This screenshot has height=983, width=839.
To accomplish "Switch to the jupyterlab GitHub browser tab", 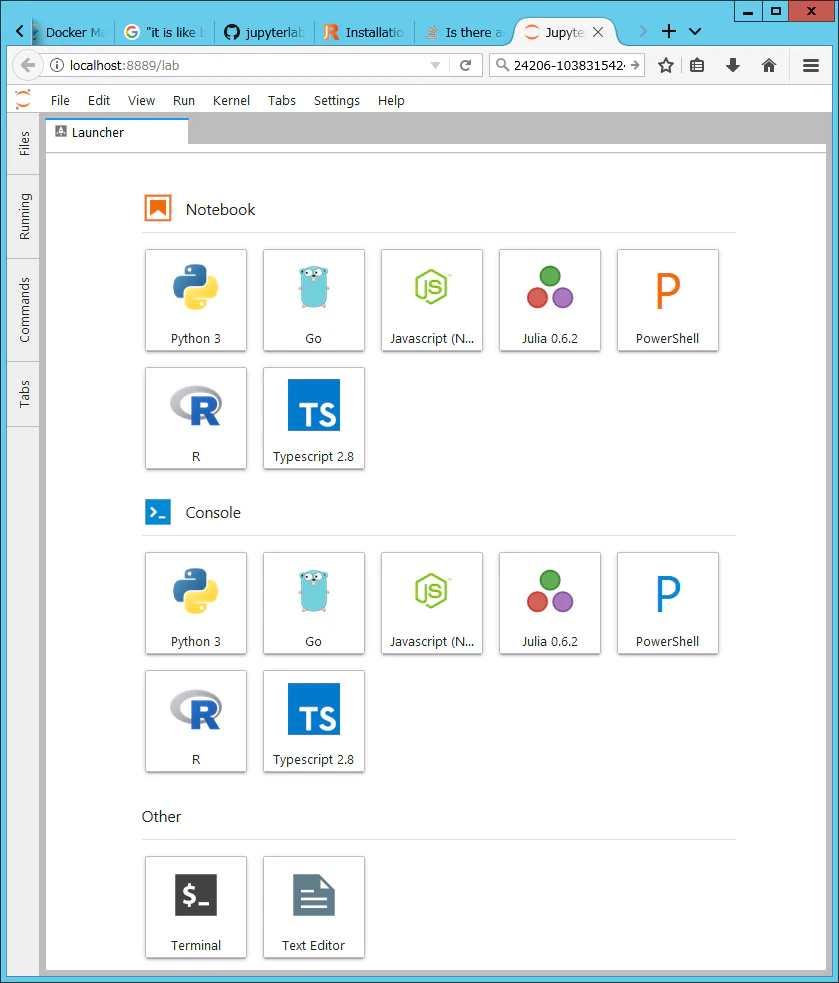I will coord(265,32).
